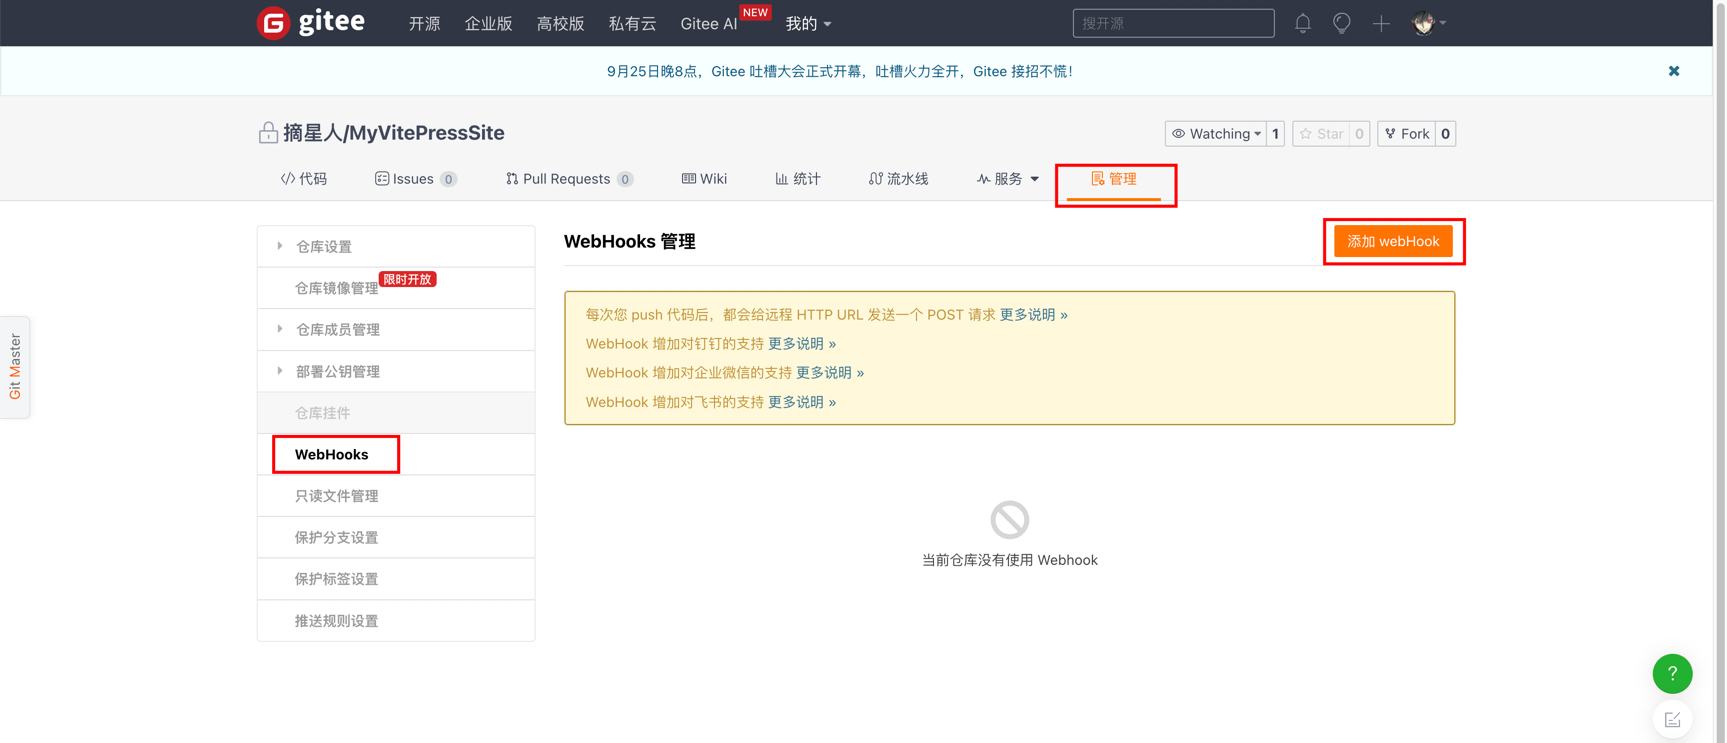Click the Gitee logo icon
Viewport: 1727px width, 743px height.
tap(273, 22)
